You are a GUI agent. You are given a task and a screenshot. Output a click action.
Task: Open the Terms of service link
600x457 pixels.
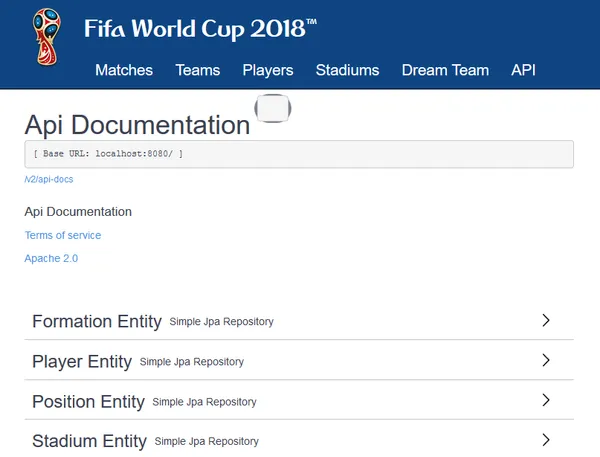(x=62, y=235)
